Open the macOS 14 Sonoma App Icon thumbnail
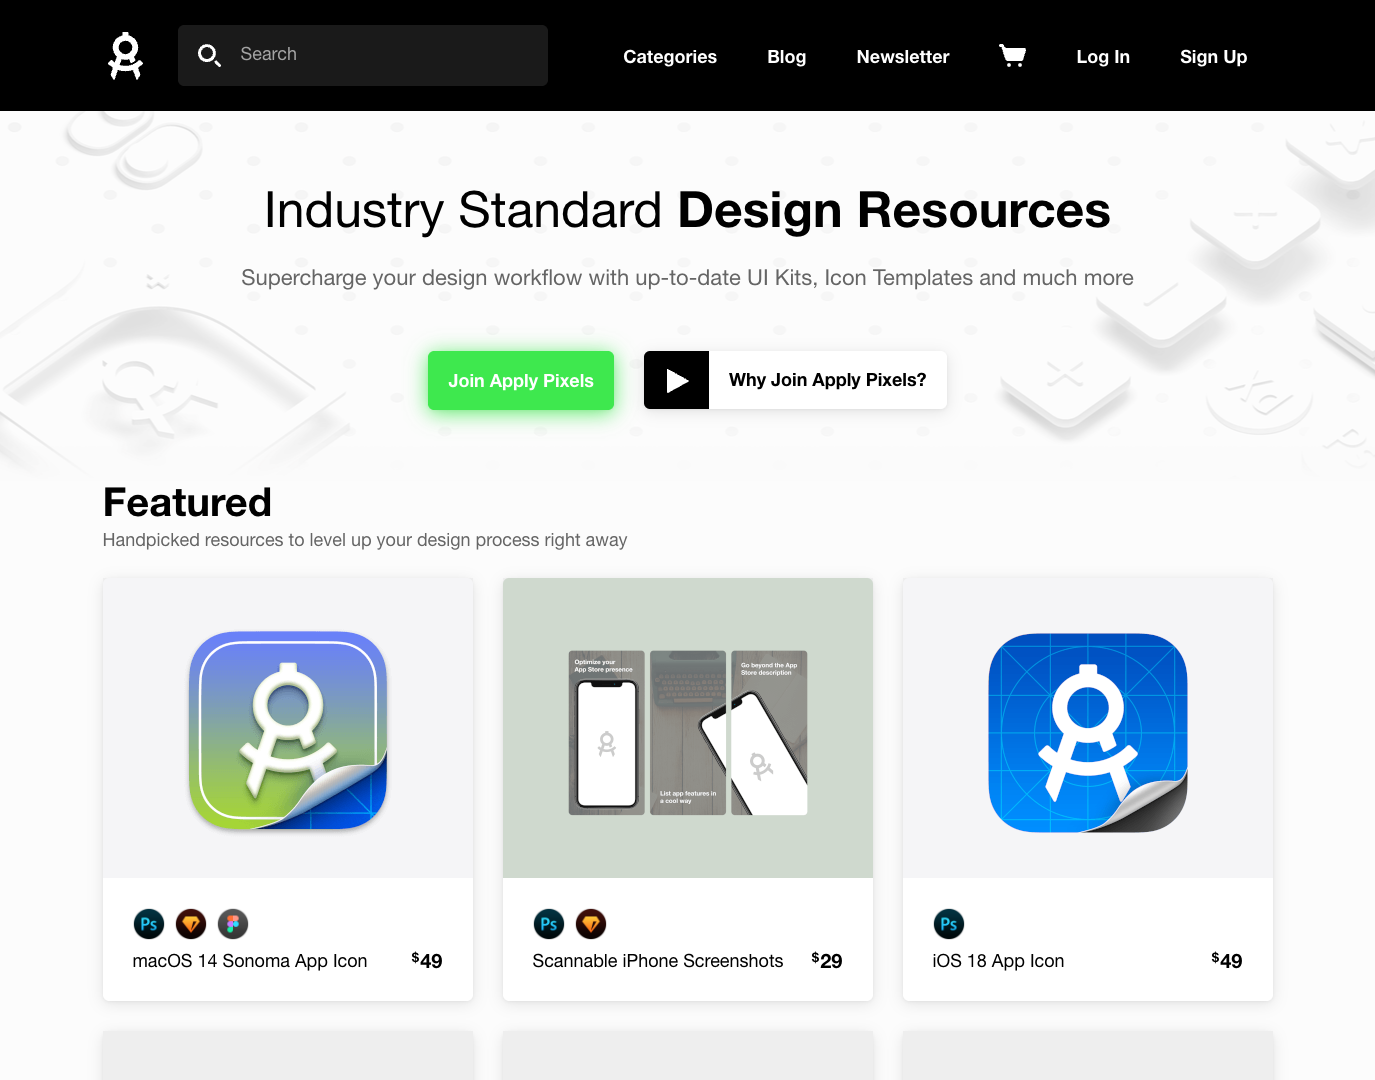 point(288,728)
